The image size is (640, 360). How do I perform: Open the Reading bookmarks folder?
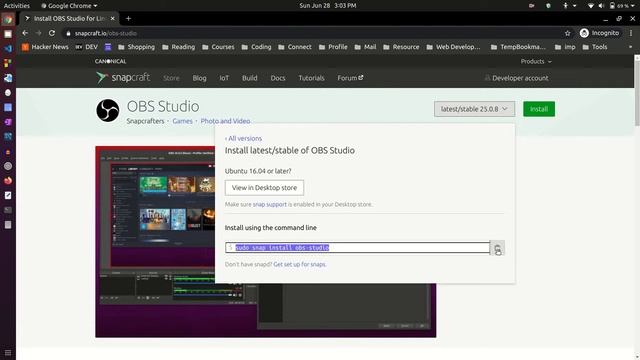(178, 47)
